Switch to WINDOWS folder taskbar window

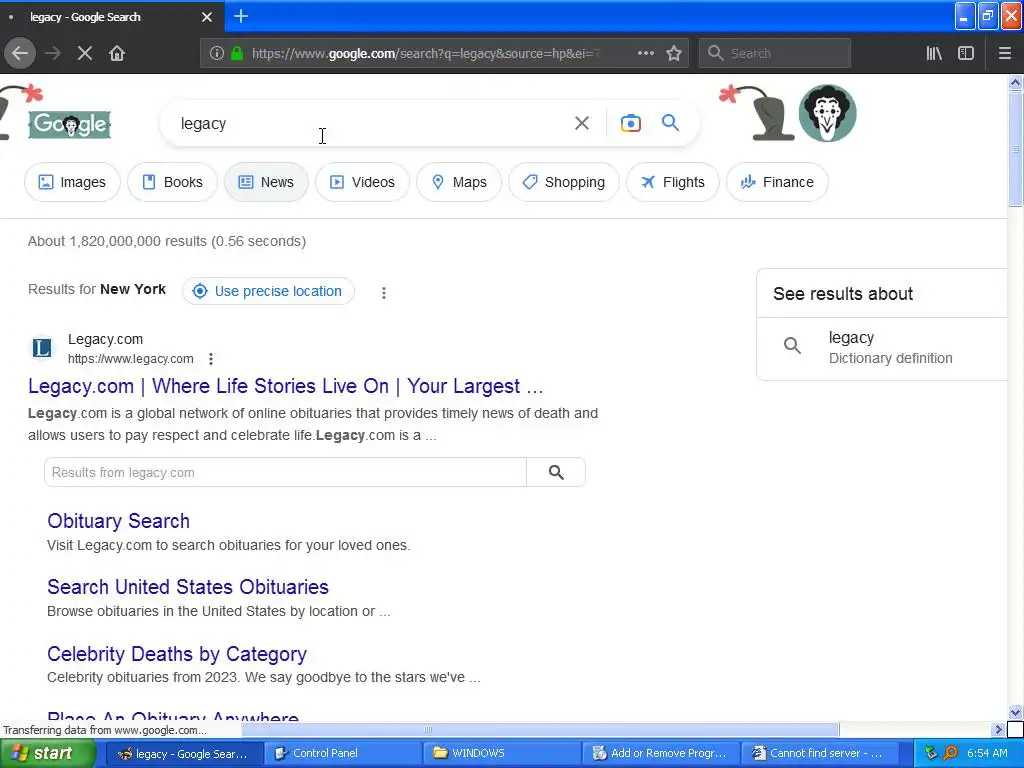point(502,753)
